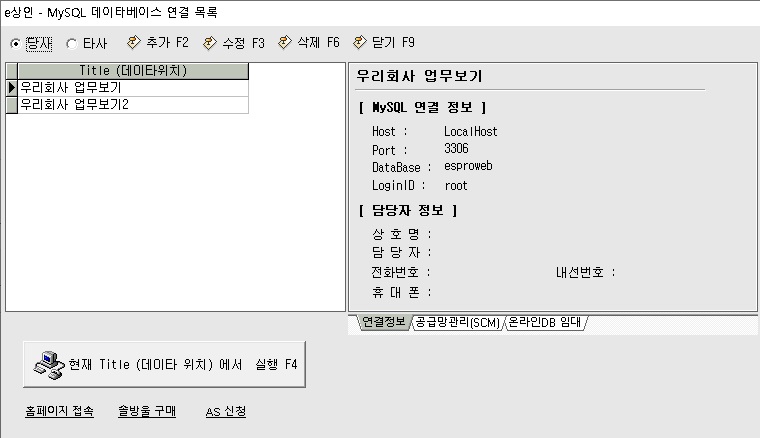The width and height of the screenshot is (760, 438).
Task: Select the 당사 radio button
Action: pyautogui.click(x=15, y=44)
